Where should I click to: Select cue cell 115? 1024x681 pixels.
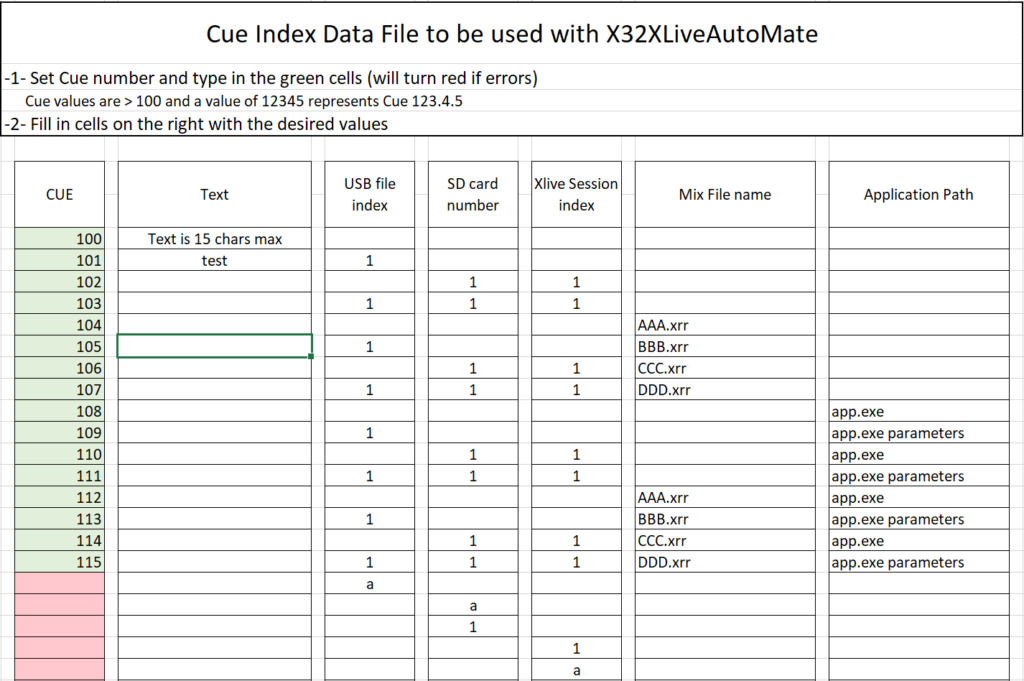click(59, 562)
